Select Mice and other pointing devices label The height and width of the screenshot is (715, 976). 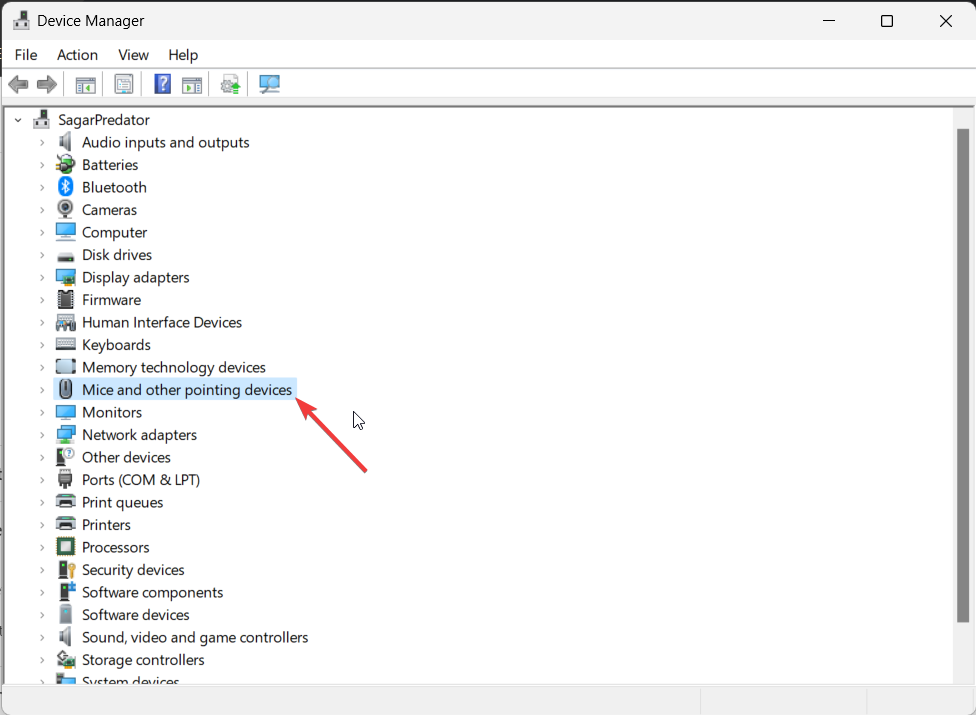(187, 390)
